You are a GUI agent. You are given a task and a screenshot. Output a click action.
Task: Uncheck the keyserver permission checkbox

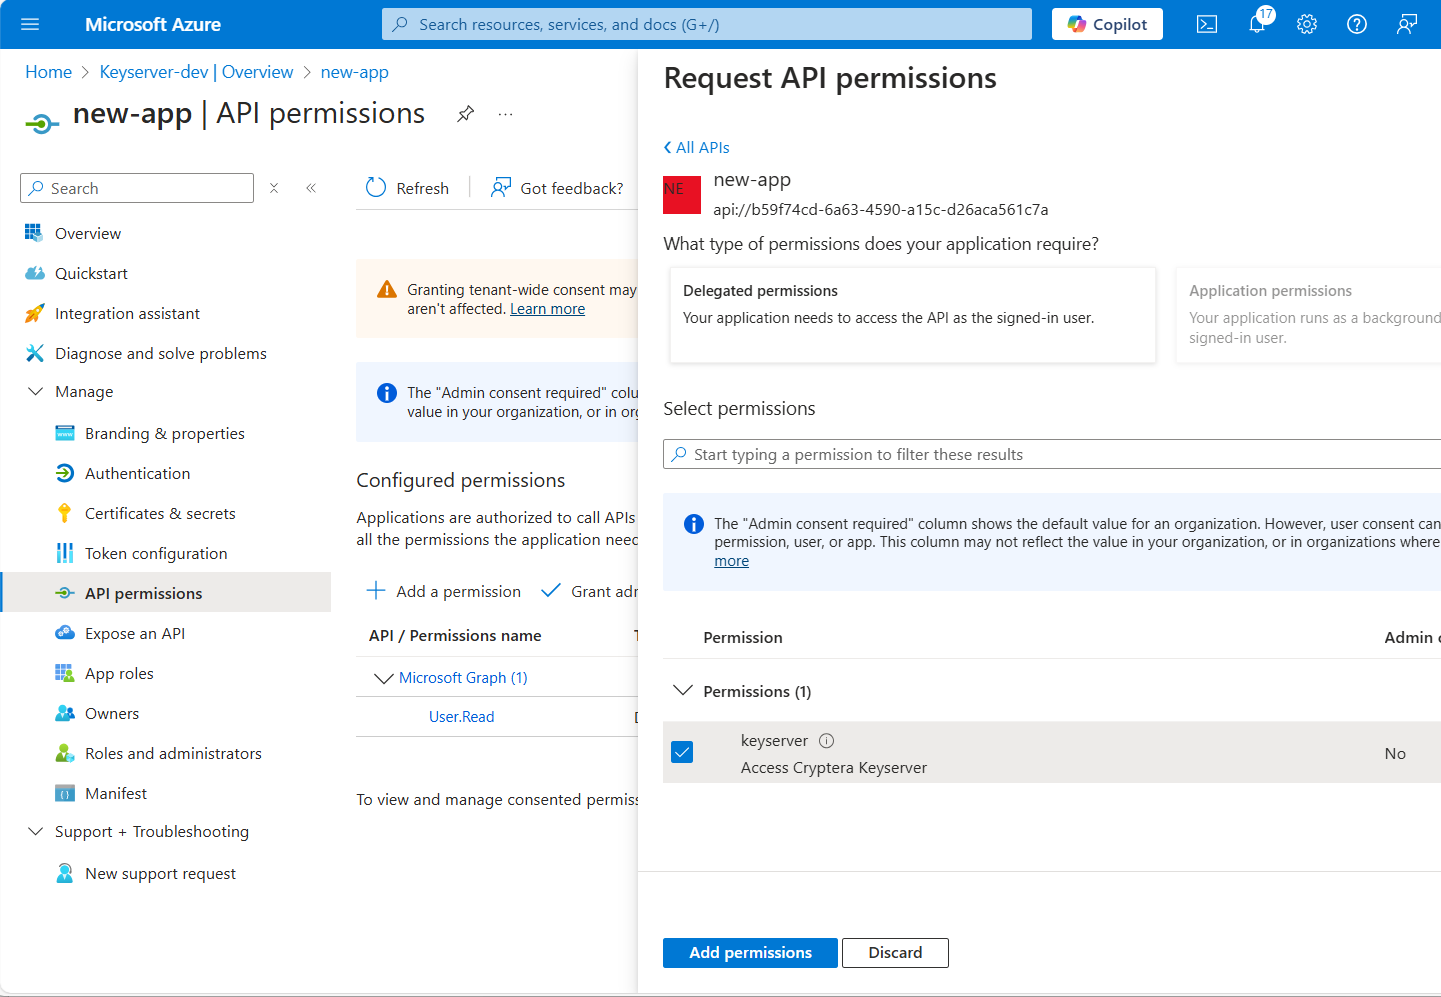[682, 752]
